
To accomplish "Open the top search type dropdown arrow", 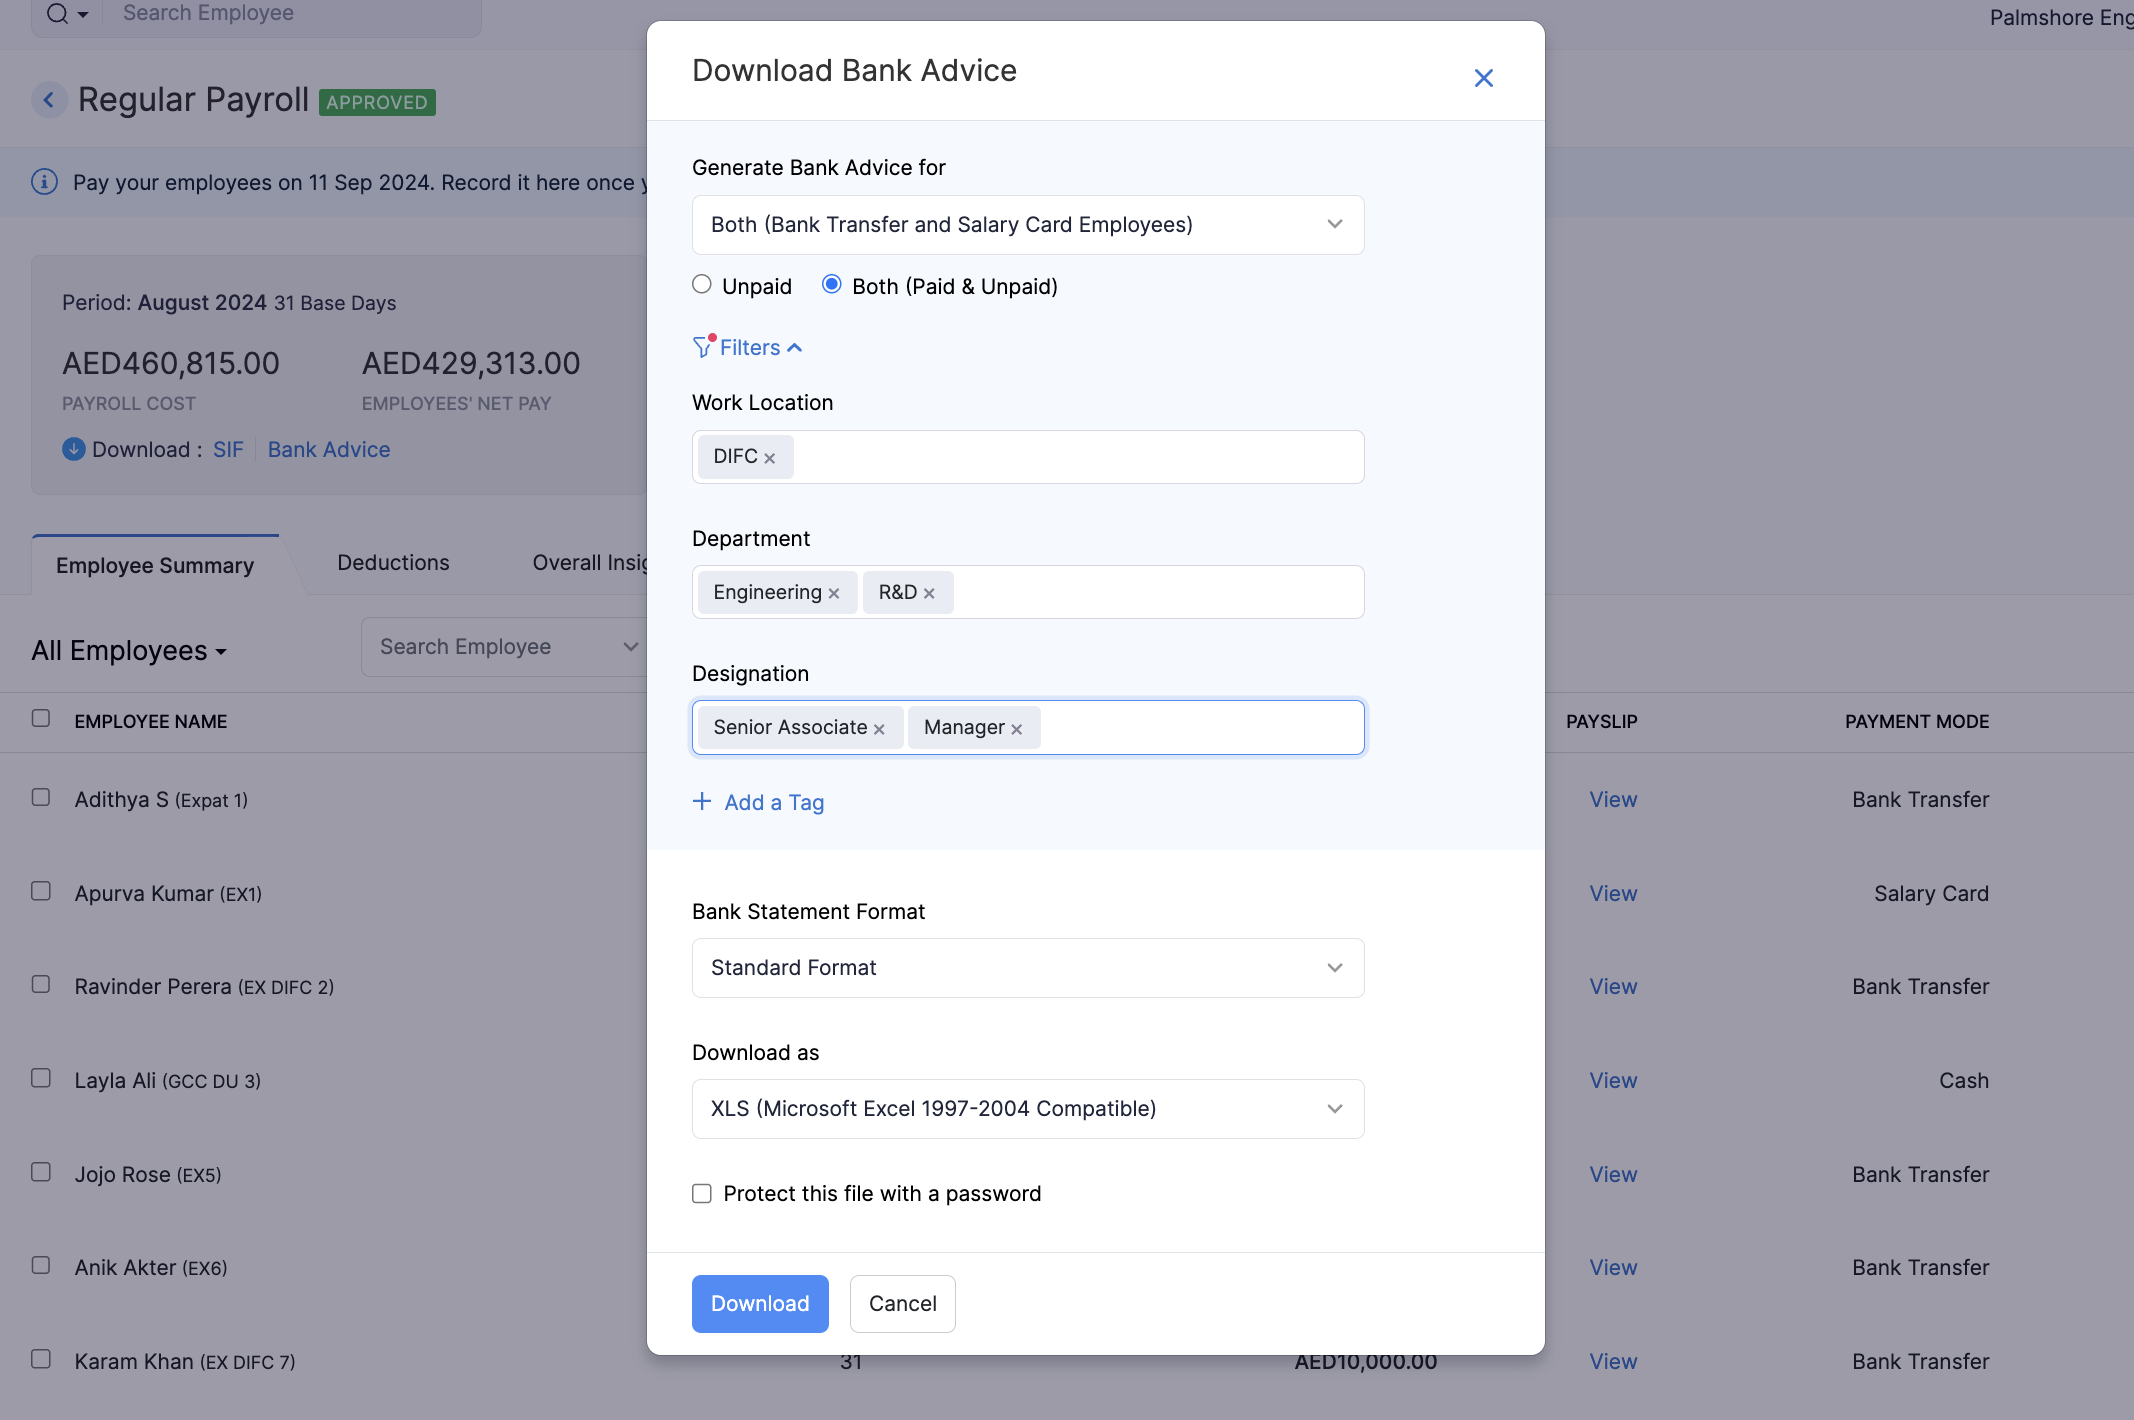I will (x=83, y=14).
